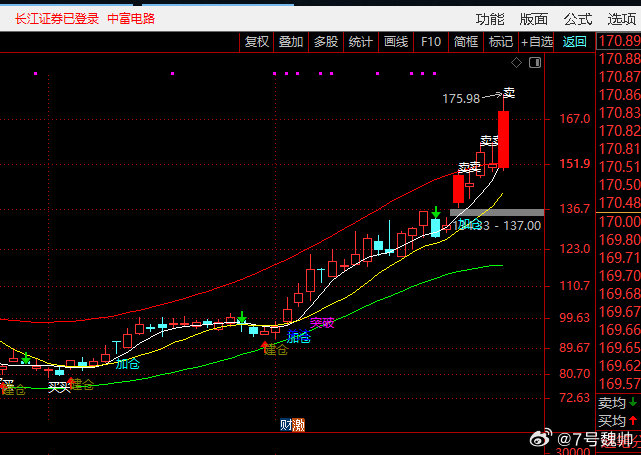Viewport: 641px width, 455px height.
Task: Click the 复权 toolbar button
Action: point(257,42)
